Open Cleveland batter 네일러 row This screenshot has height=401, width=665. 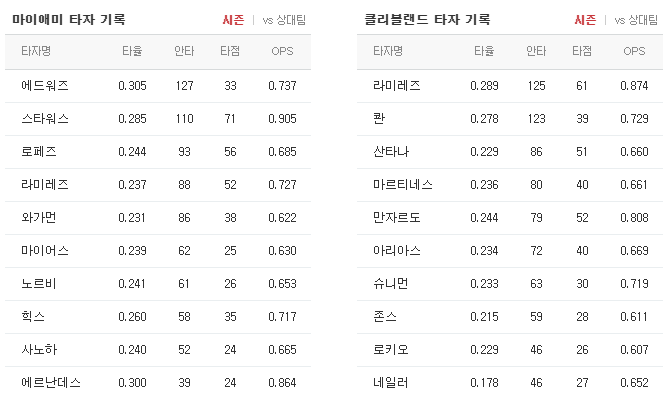pyautogui.click(x=510, y=383)
